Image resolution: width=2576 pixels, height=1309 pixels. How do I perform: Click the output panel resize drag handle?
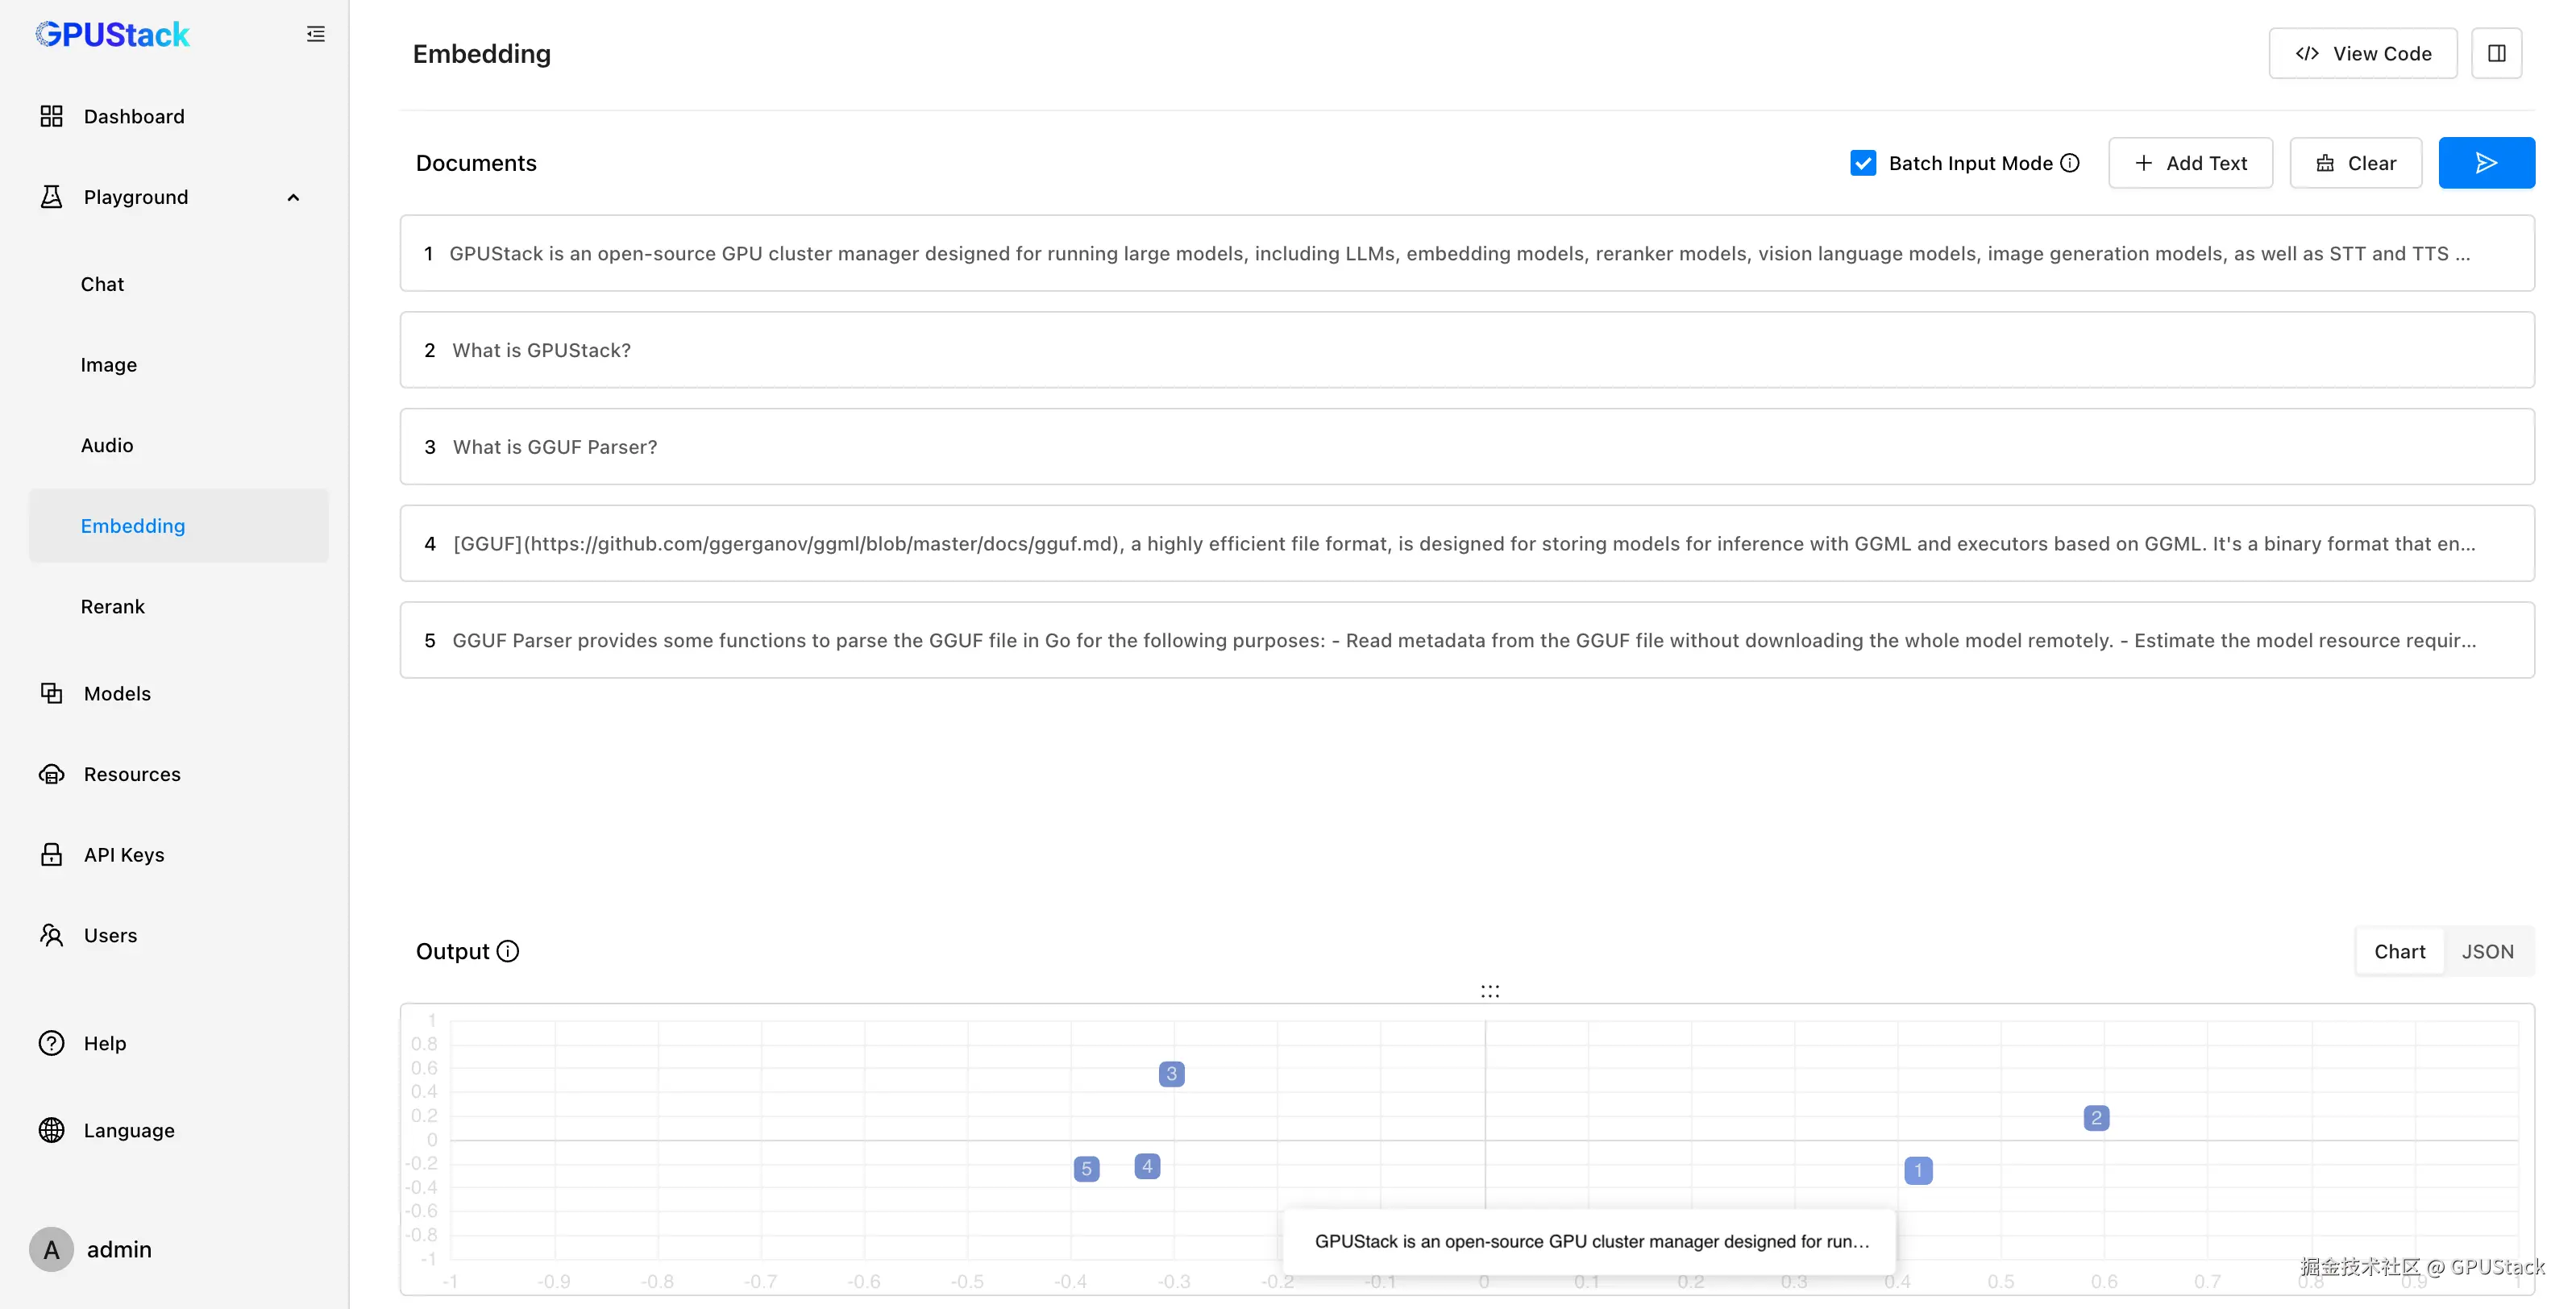[x=1489, y=991]
